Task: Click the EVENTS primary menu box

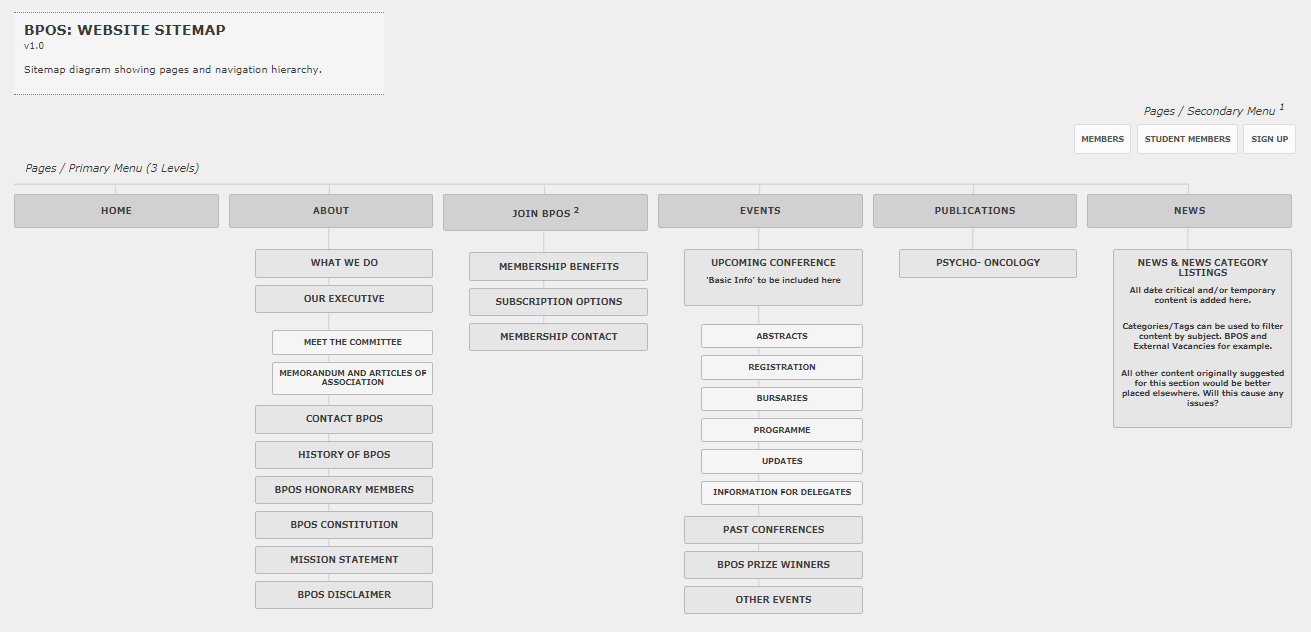Action: 760,211
